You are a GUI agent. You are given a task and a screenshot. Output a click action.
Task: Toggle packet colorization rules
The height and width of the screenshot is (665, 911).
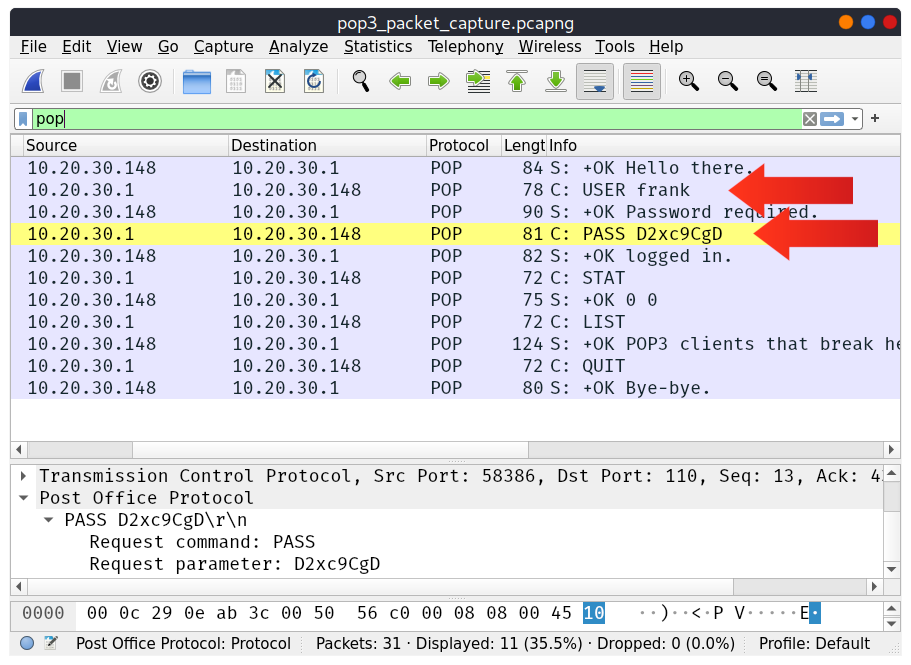[x=641, y=81]
